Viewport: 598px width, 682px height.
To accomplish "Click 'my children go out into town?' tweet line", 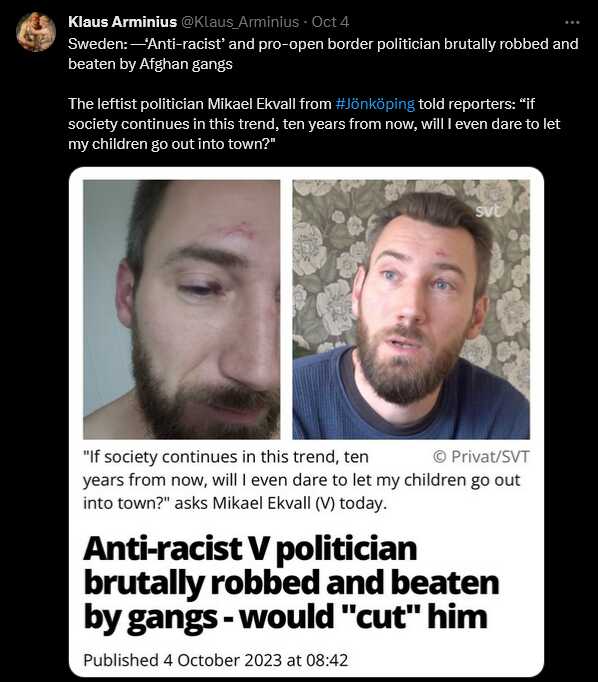I will pyautogui.click(x=172, y=144).
